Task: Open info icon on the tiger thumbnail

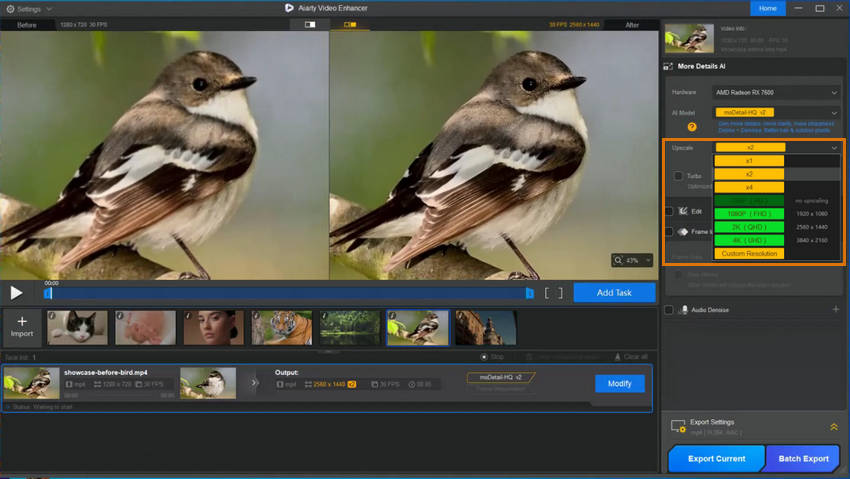Action: click(256, 315)
